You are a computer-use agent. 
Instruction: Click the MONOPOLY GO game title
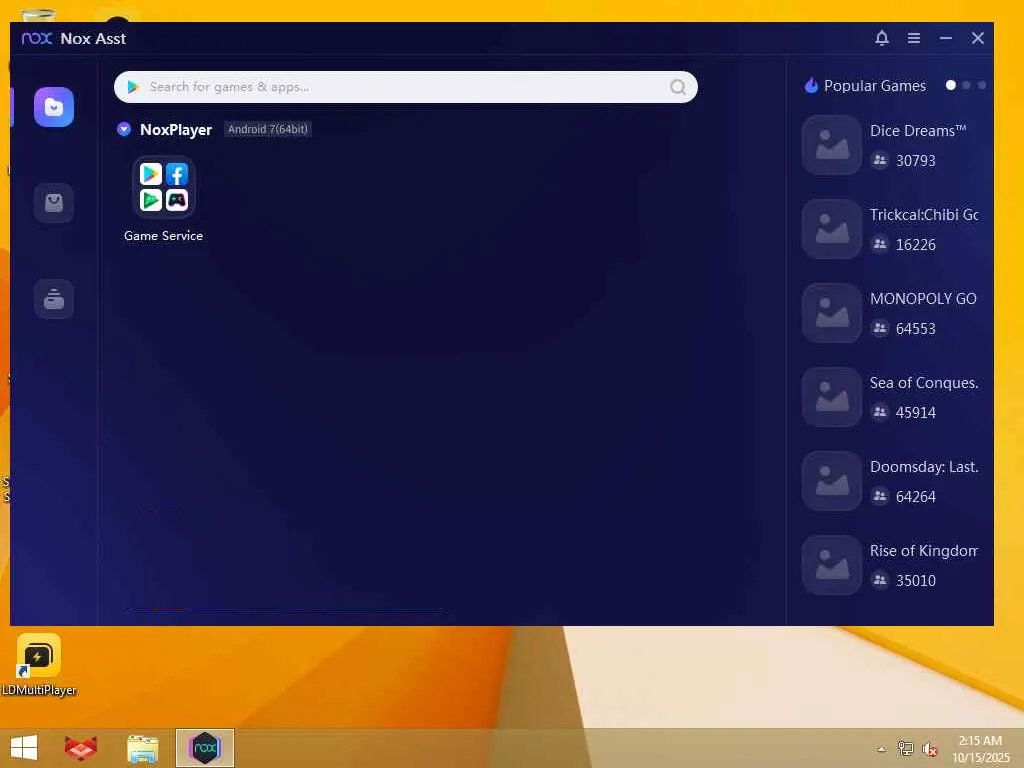(923, 299)
